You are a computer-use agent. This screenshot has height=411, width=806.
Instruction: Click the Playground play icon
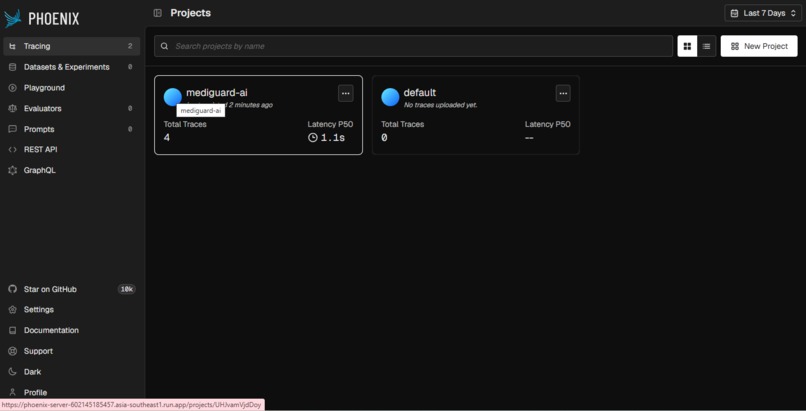pos(13,88)
